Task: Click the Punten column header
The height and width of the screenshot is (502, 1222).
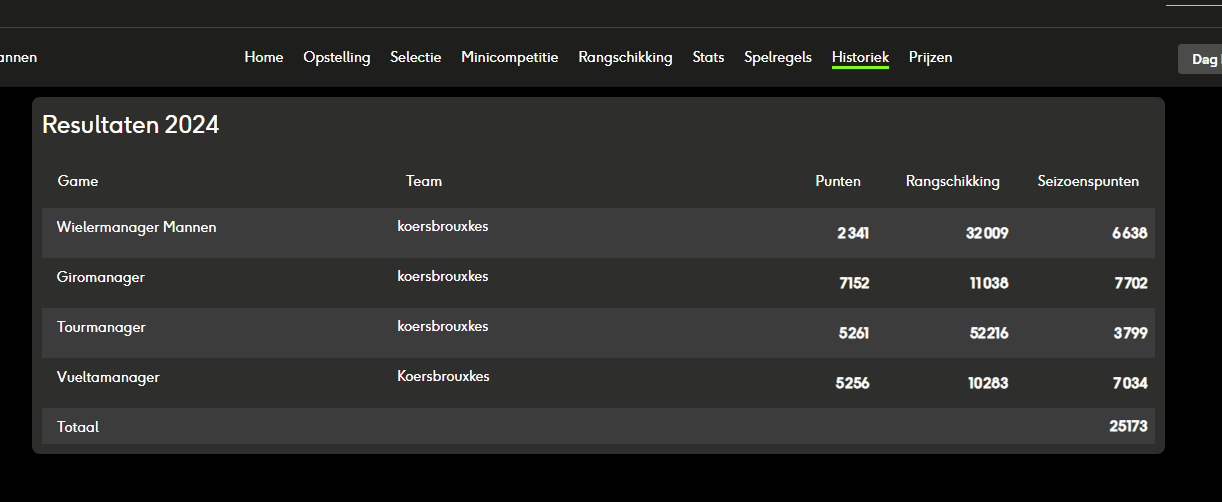Action: coord(838,181)
